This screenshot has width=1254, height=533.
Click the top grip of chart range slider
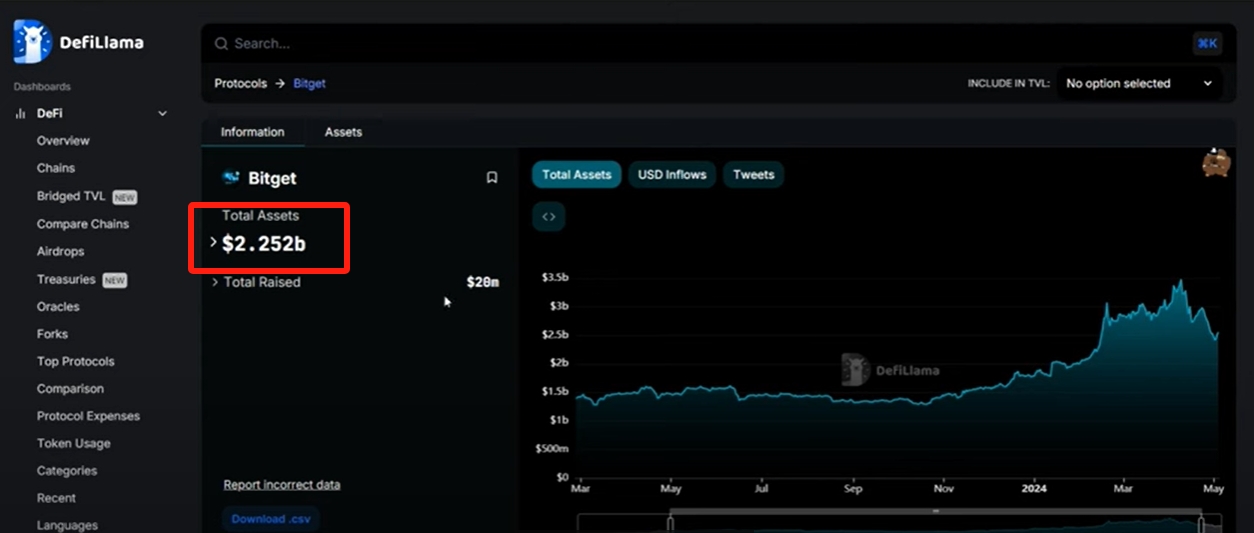click(936, 511)
